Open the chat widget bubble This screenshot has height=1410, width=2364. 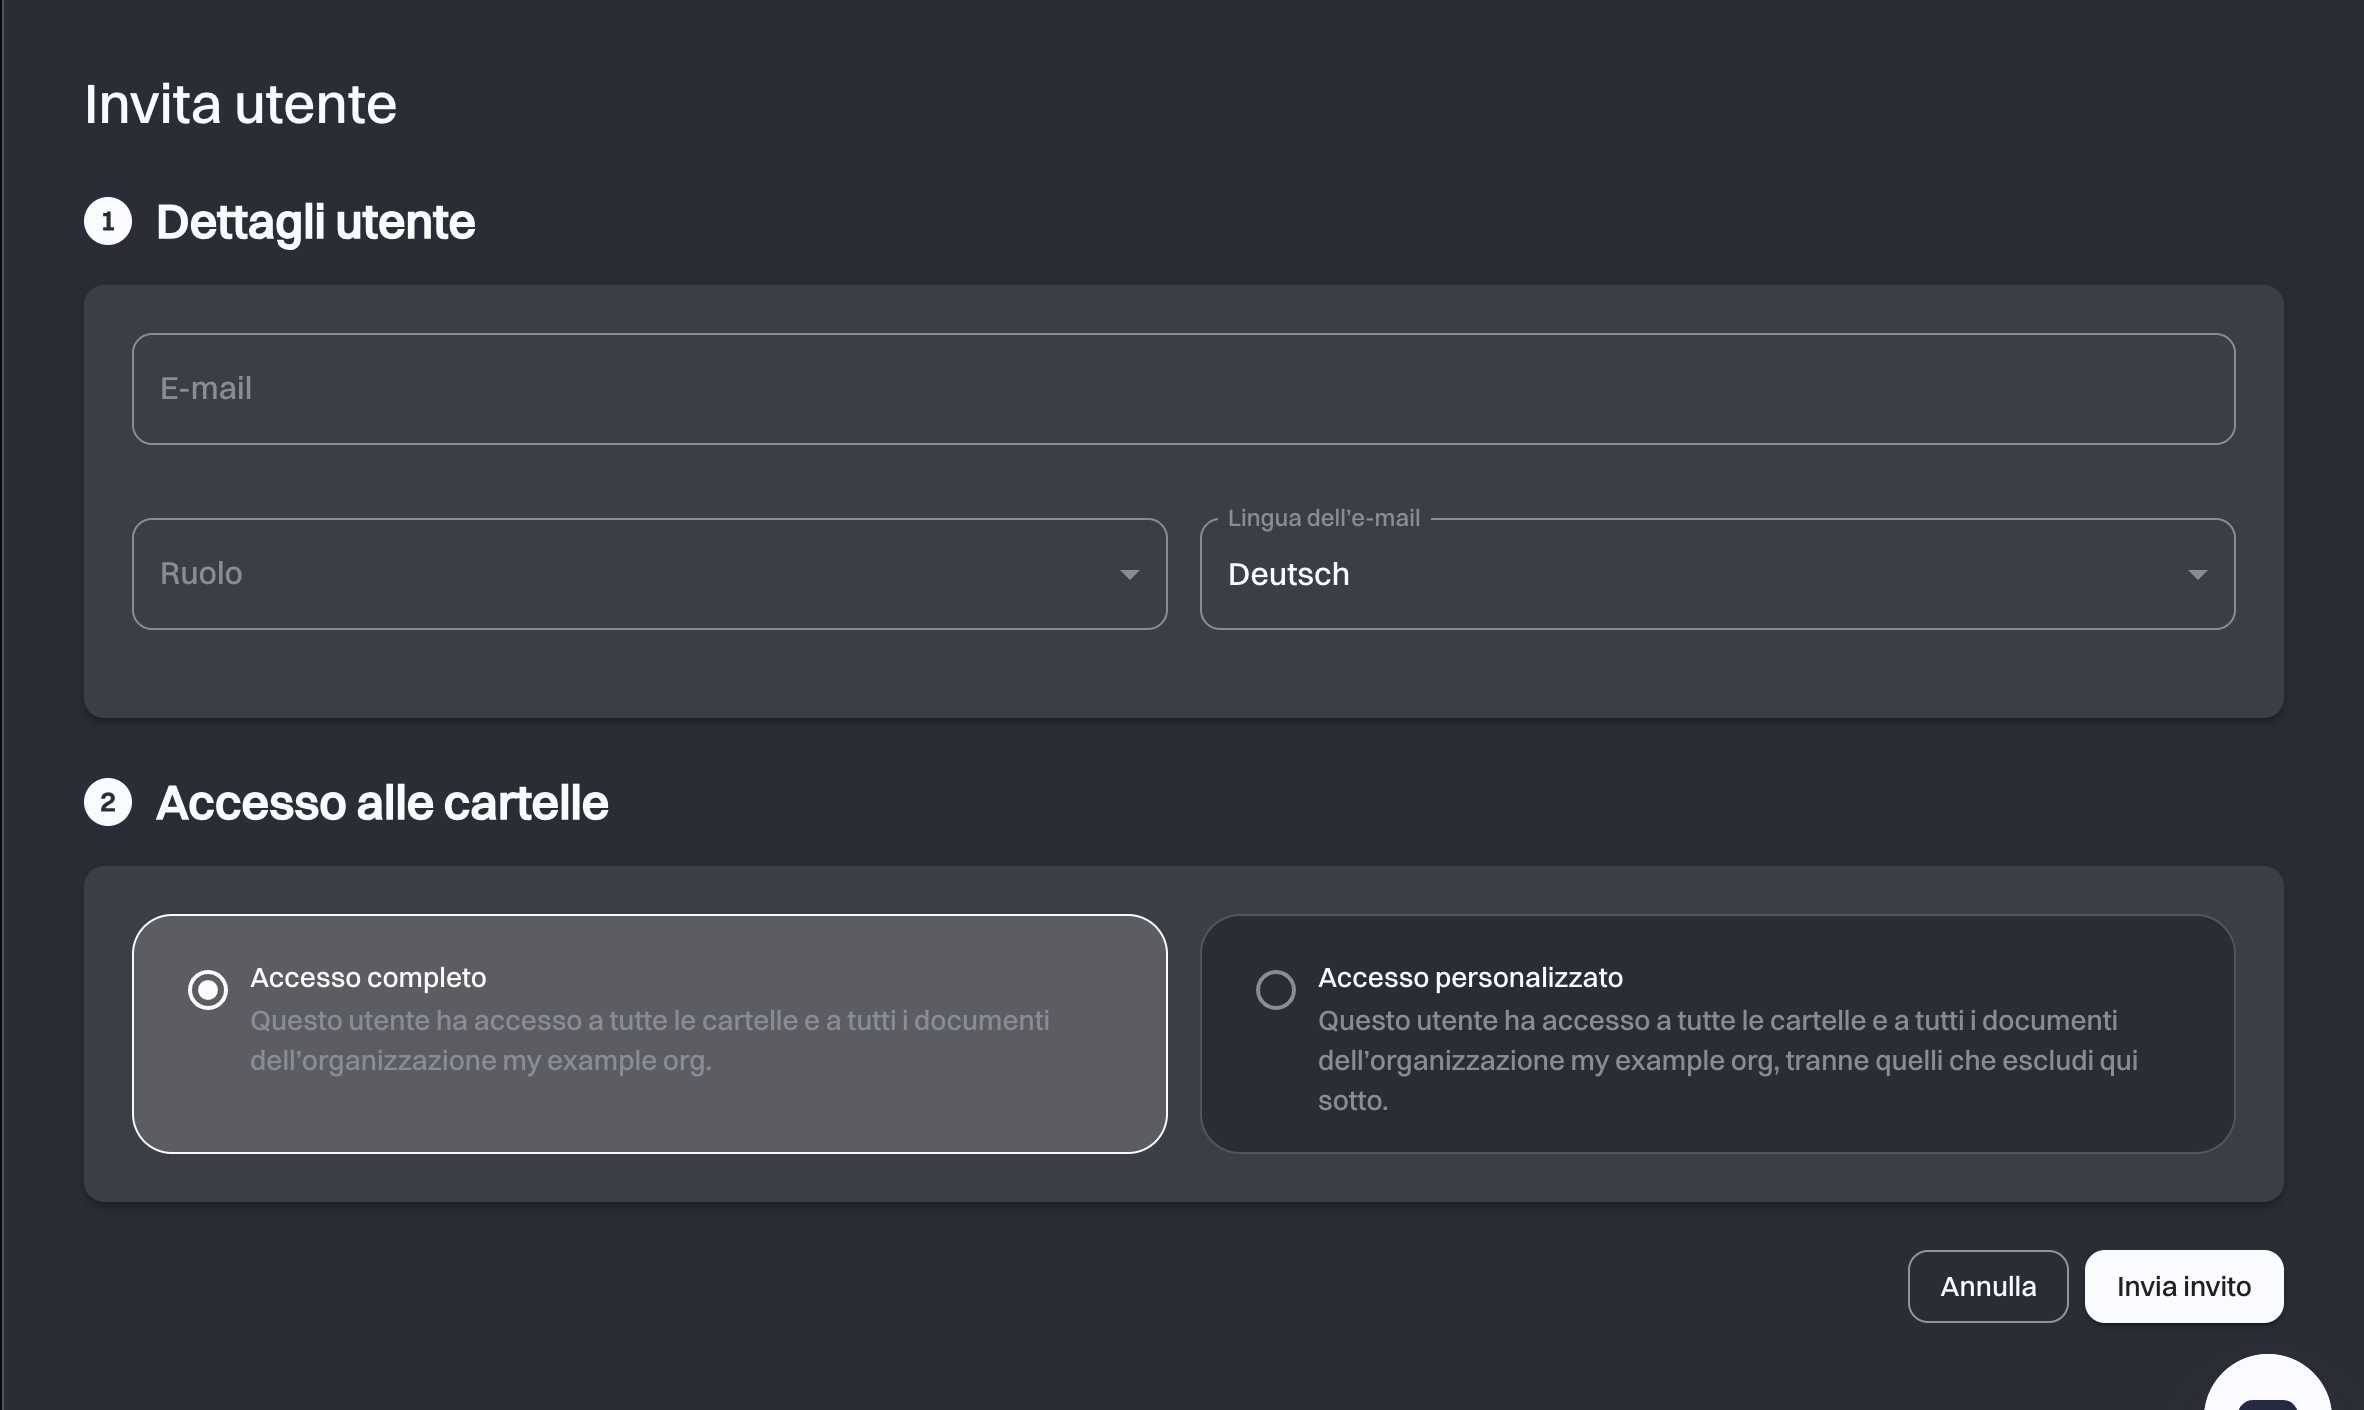click(x=2267, y=1385)
